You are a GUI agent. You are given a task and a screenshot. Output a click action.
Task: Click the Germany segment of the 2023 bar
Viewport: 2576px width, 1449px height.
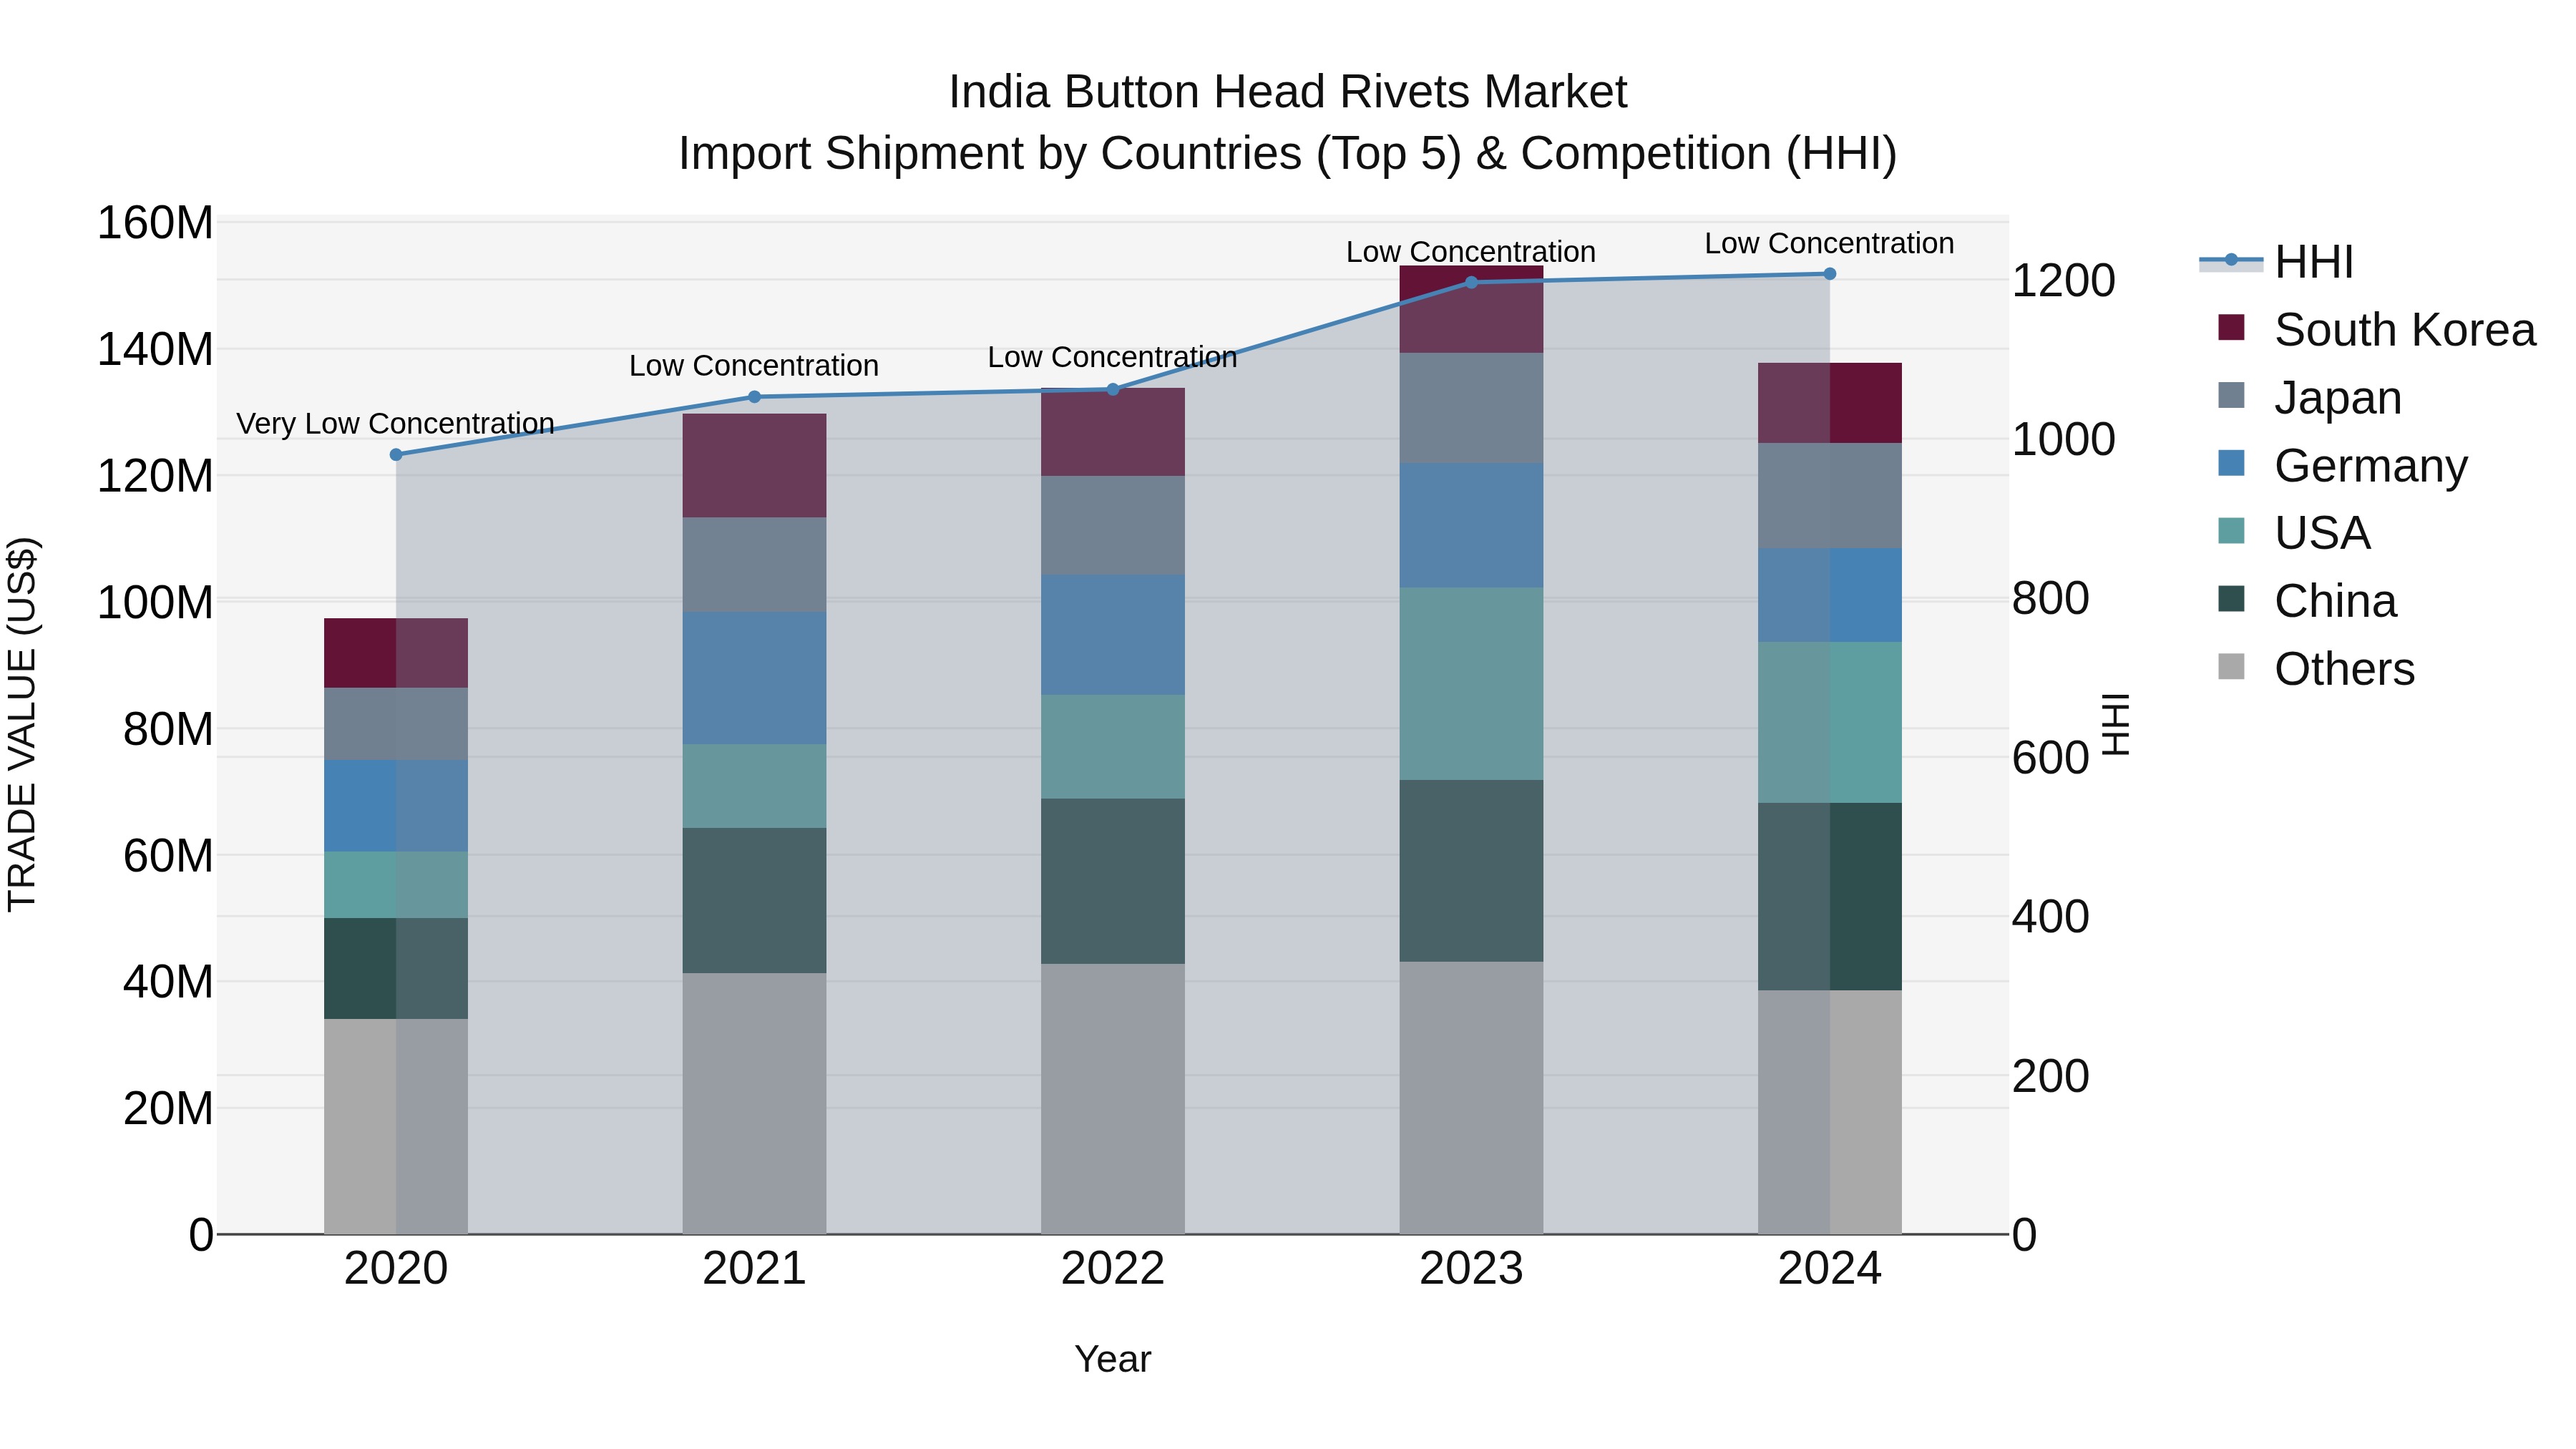click(1471, 525)
